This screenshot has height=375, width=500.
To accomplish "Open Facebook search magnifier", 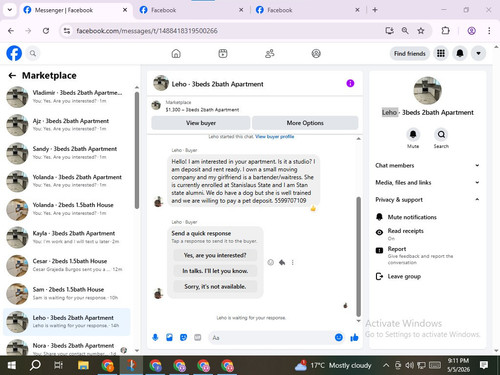I will pyautogui.click(x=33, y=53).
